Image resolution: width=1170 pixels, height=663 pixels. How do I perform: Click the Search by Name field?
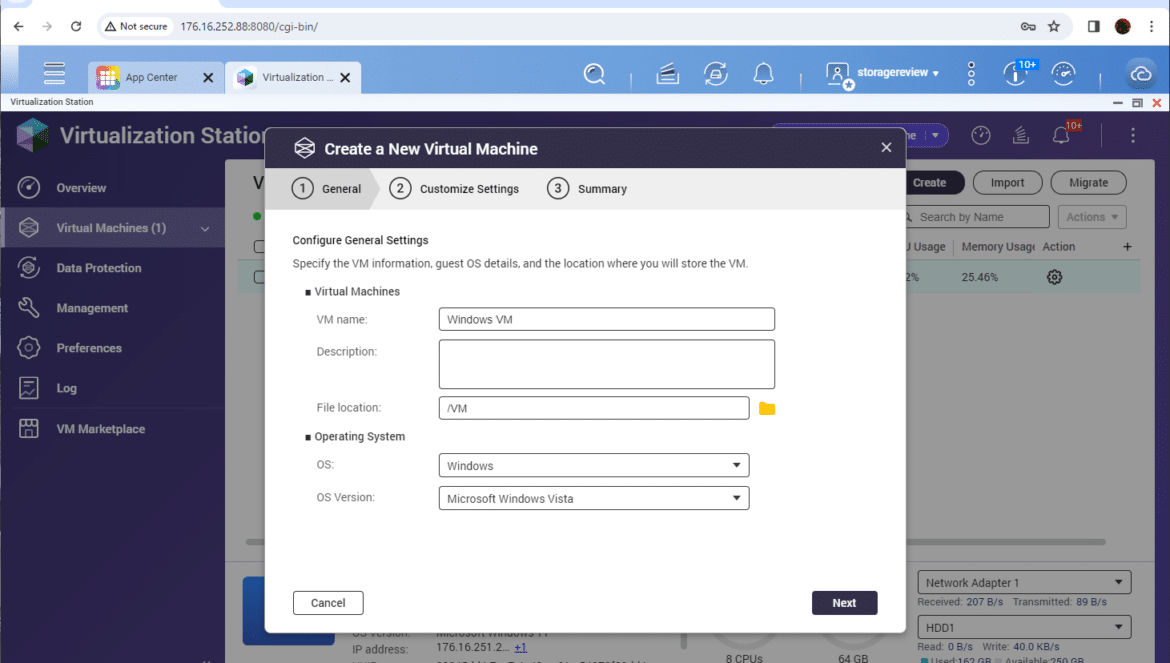tap(977, 217)
